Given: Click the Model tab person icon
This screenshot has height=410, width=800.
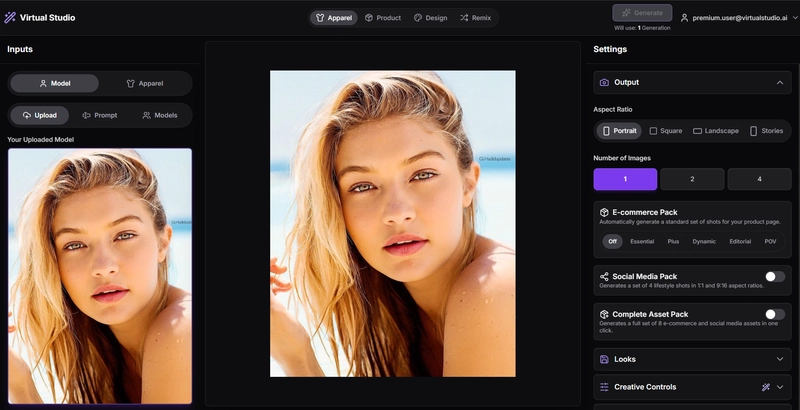Looking at the screenshot, I should pos(43,83).
